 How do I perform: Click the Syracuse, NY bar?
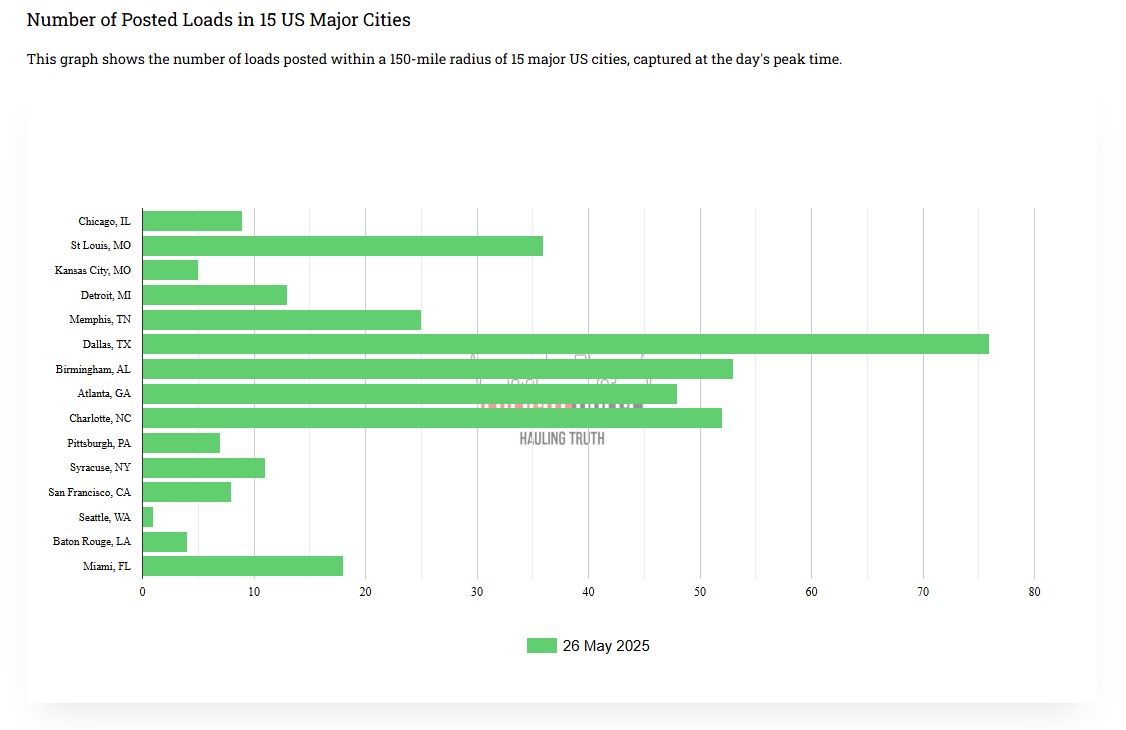(x=203, y=467)
